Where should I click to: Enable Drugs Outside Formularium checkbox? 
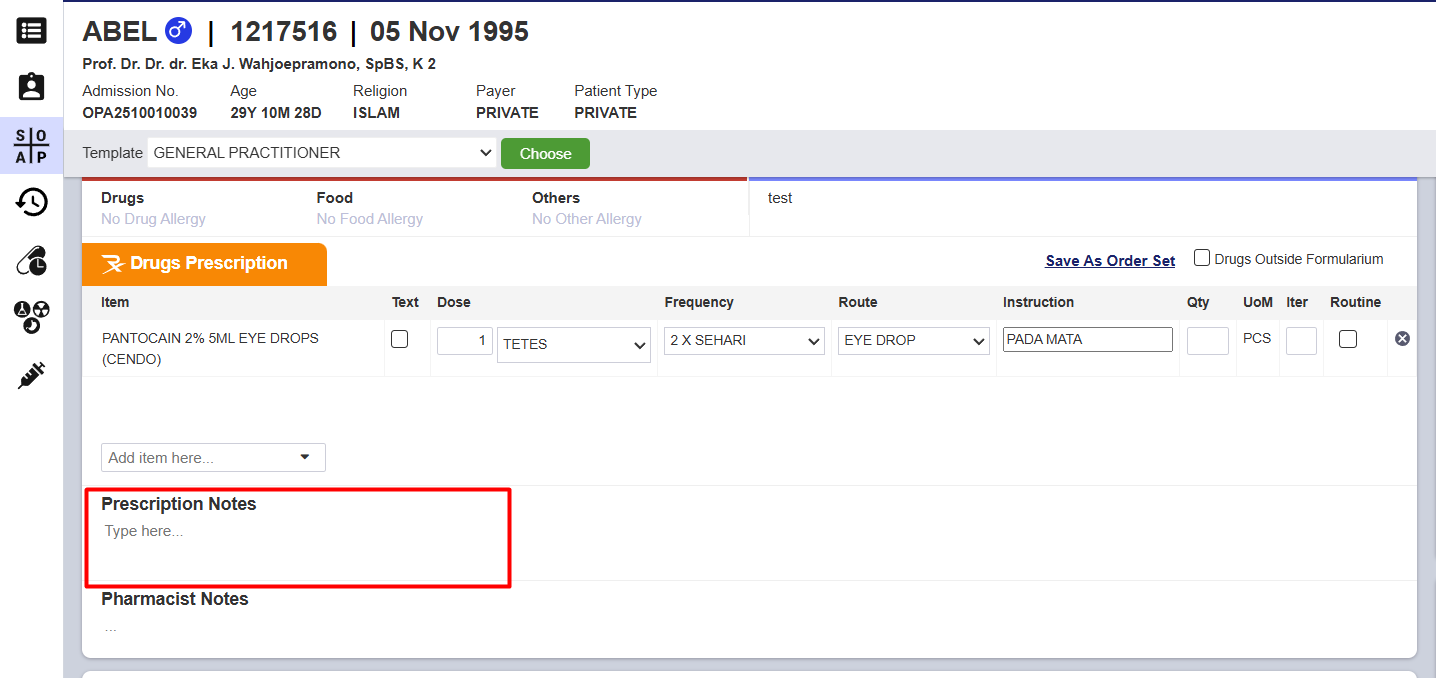point(1202,258)
